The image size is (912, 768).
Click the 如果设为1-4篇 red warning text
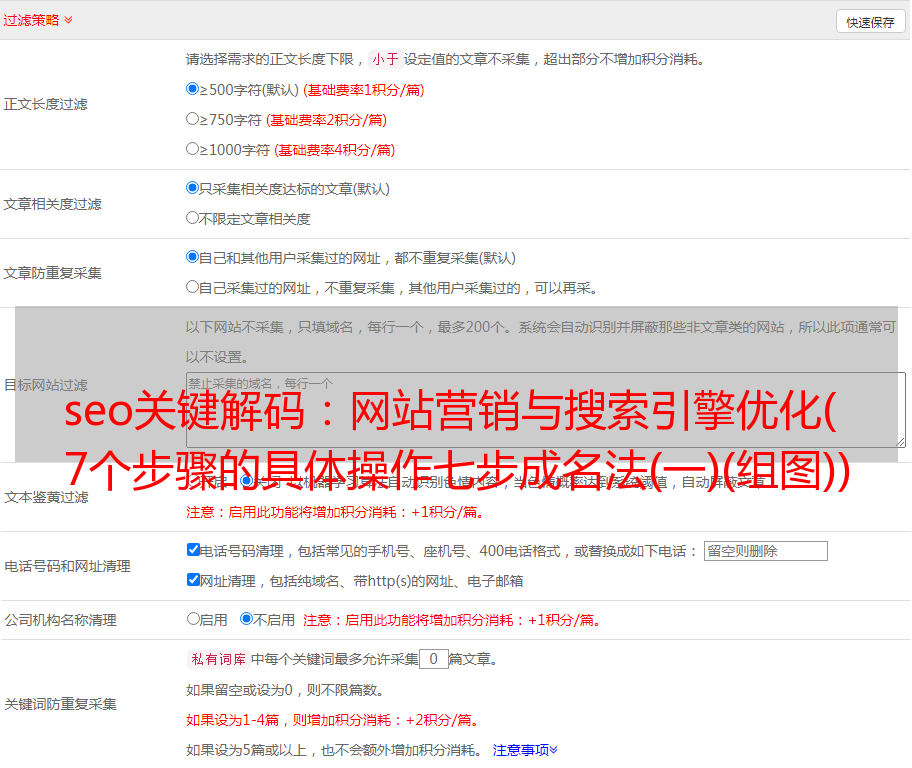[x=334, y=720]
